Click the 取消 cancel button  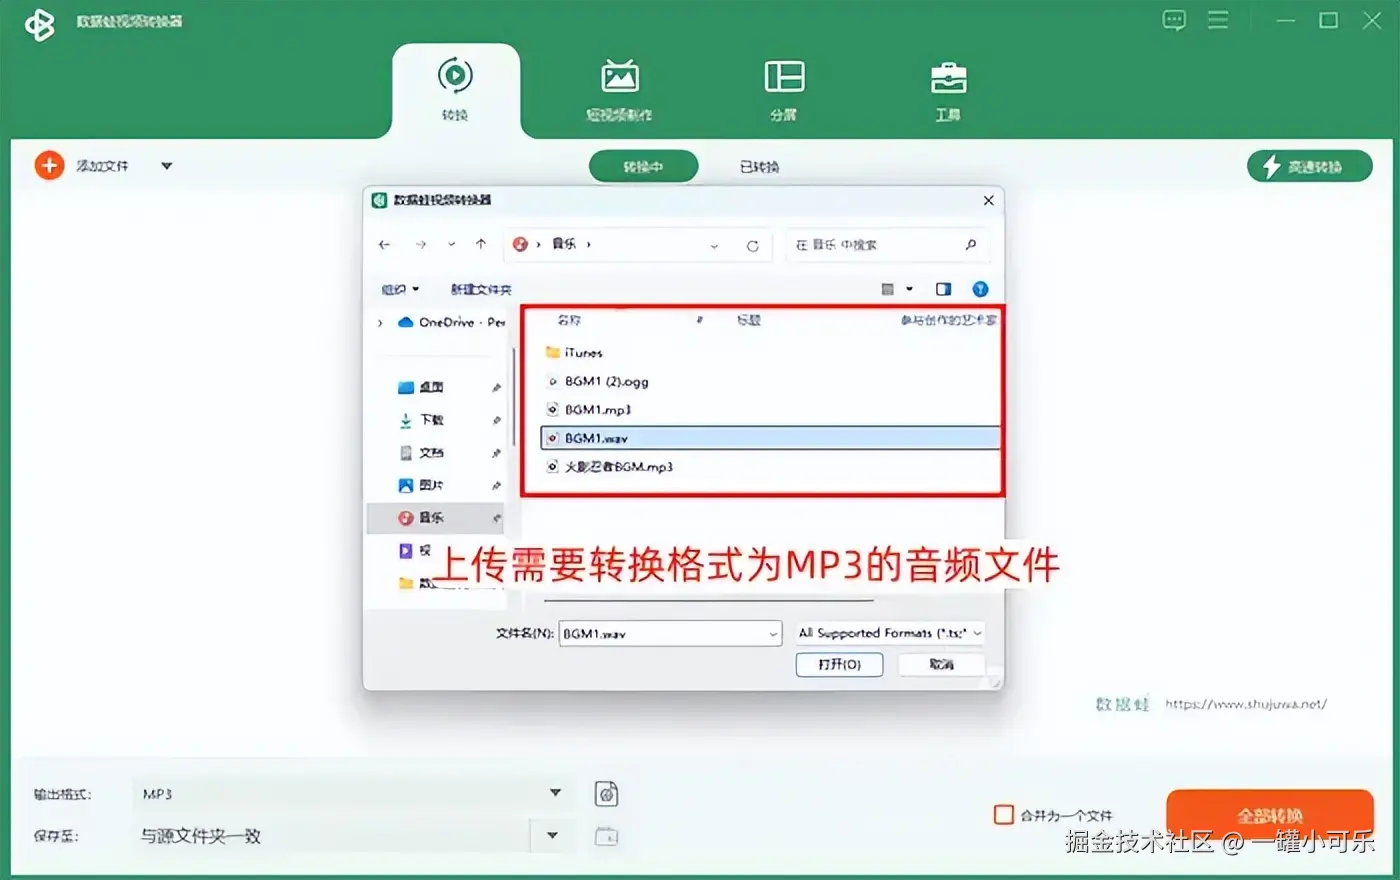point(942,665)
